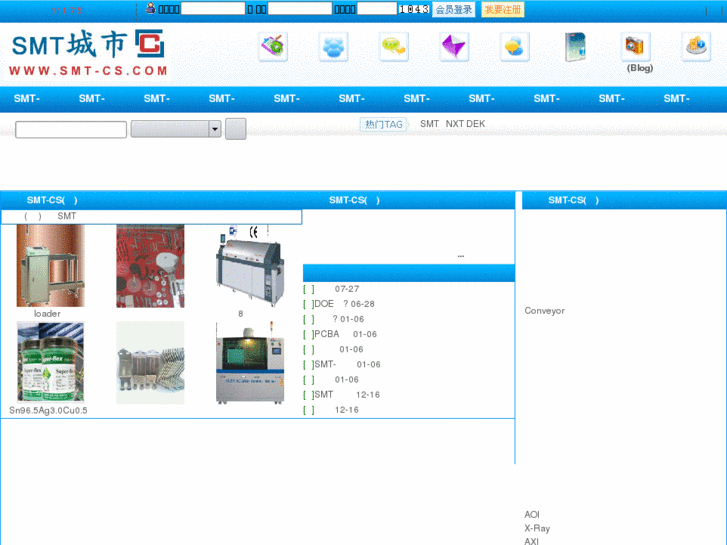Open the software box book icon
This screenshot has width=727, height=545.
(575, 46)
